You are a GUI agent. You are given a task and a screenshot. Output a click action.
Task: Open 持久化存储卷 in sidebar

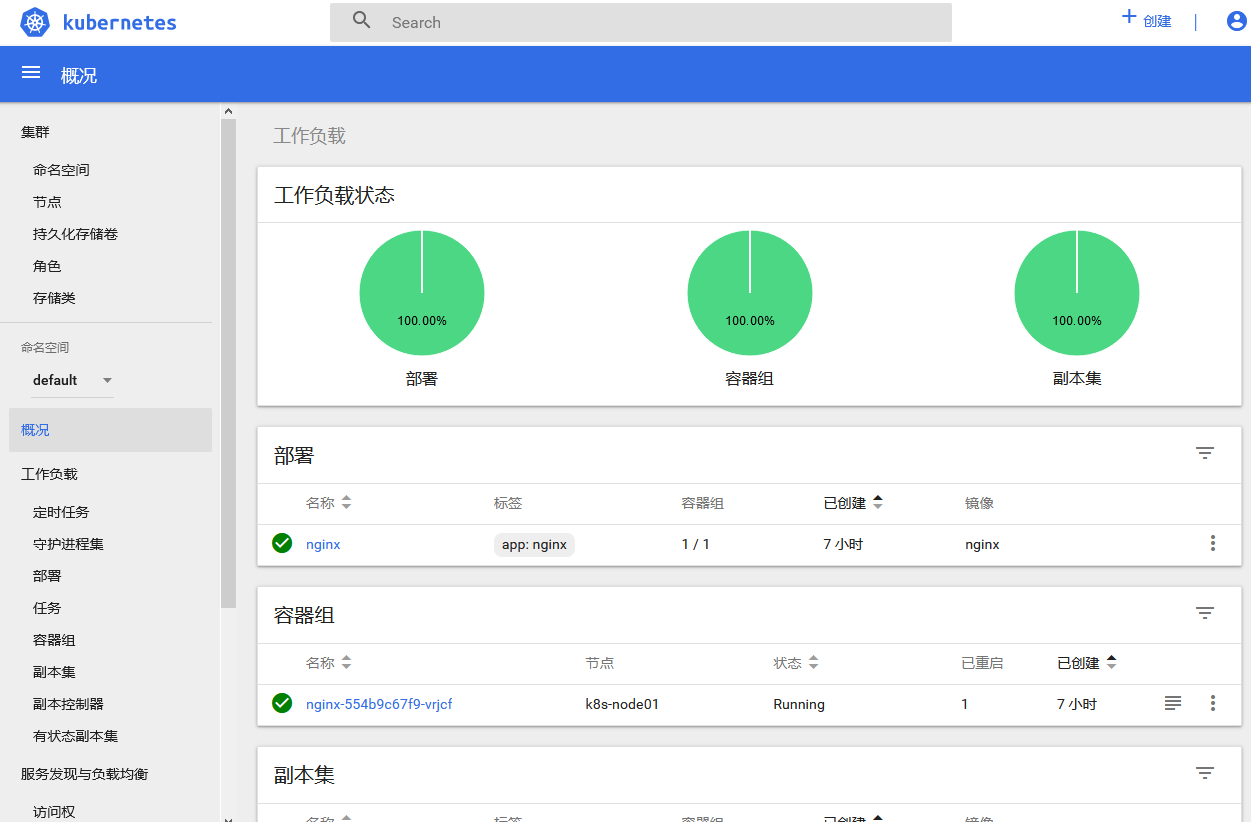(x=76, y=234)
